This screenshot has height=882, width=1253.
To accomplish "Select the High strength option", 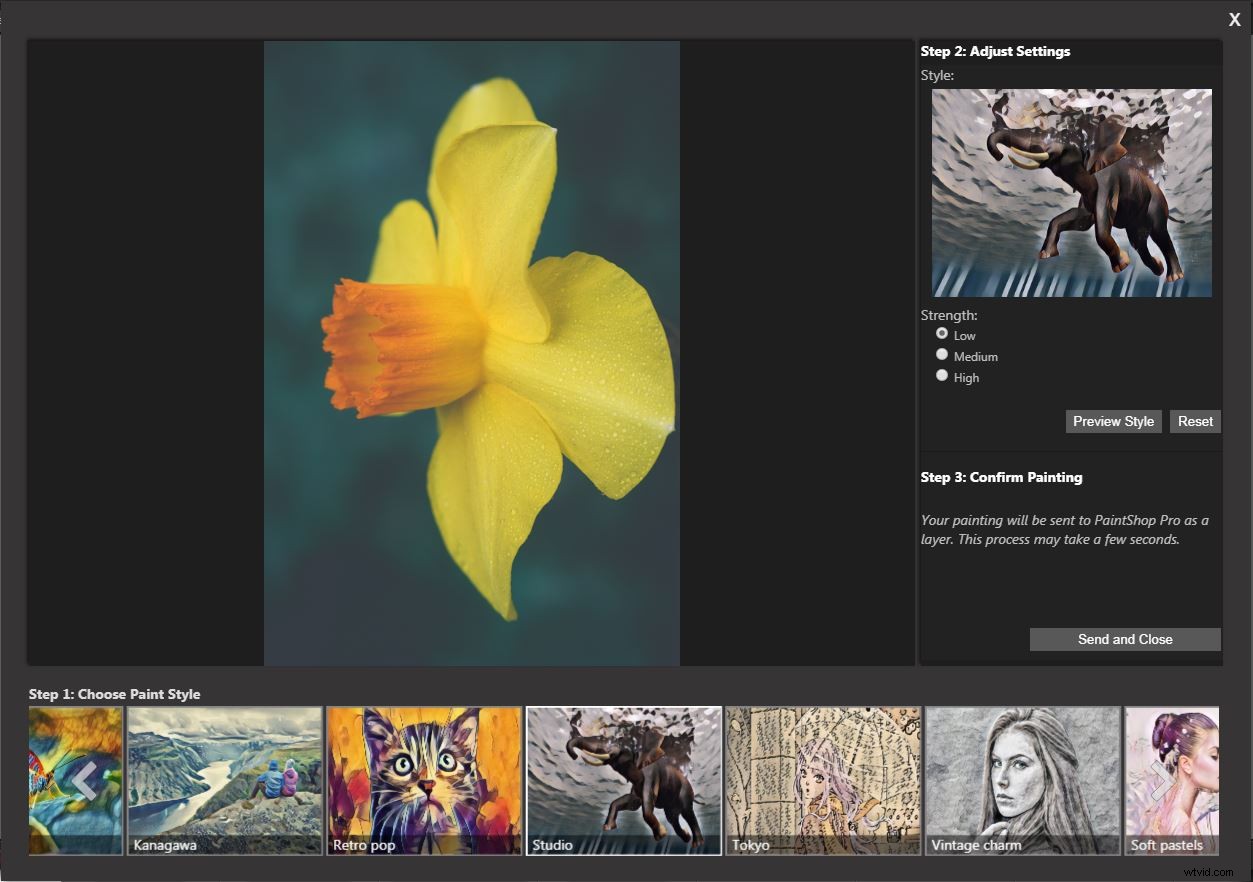I will coord(942,375).
